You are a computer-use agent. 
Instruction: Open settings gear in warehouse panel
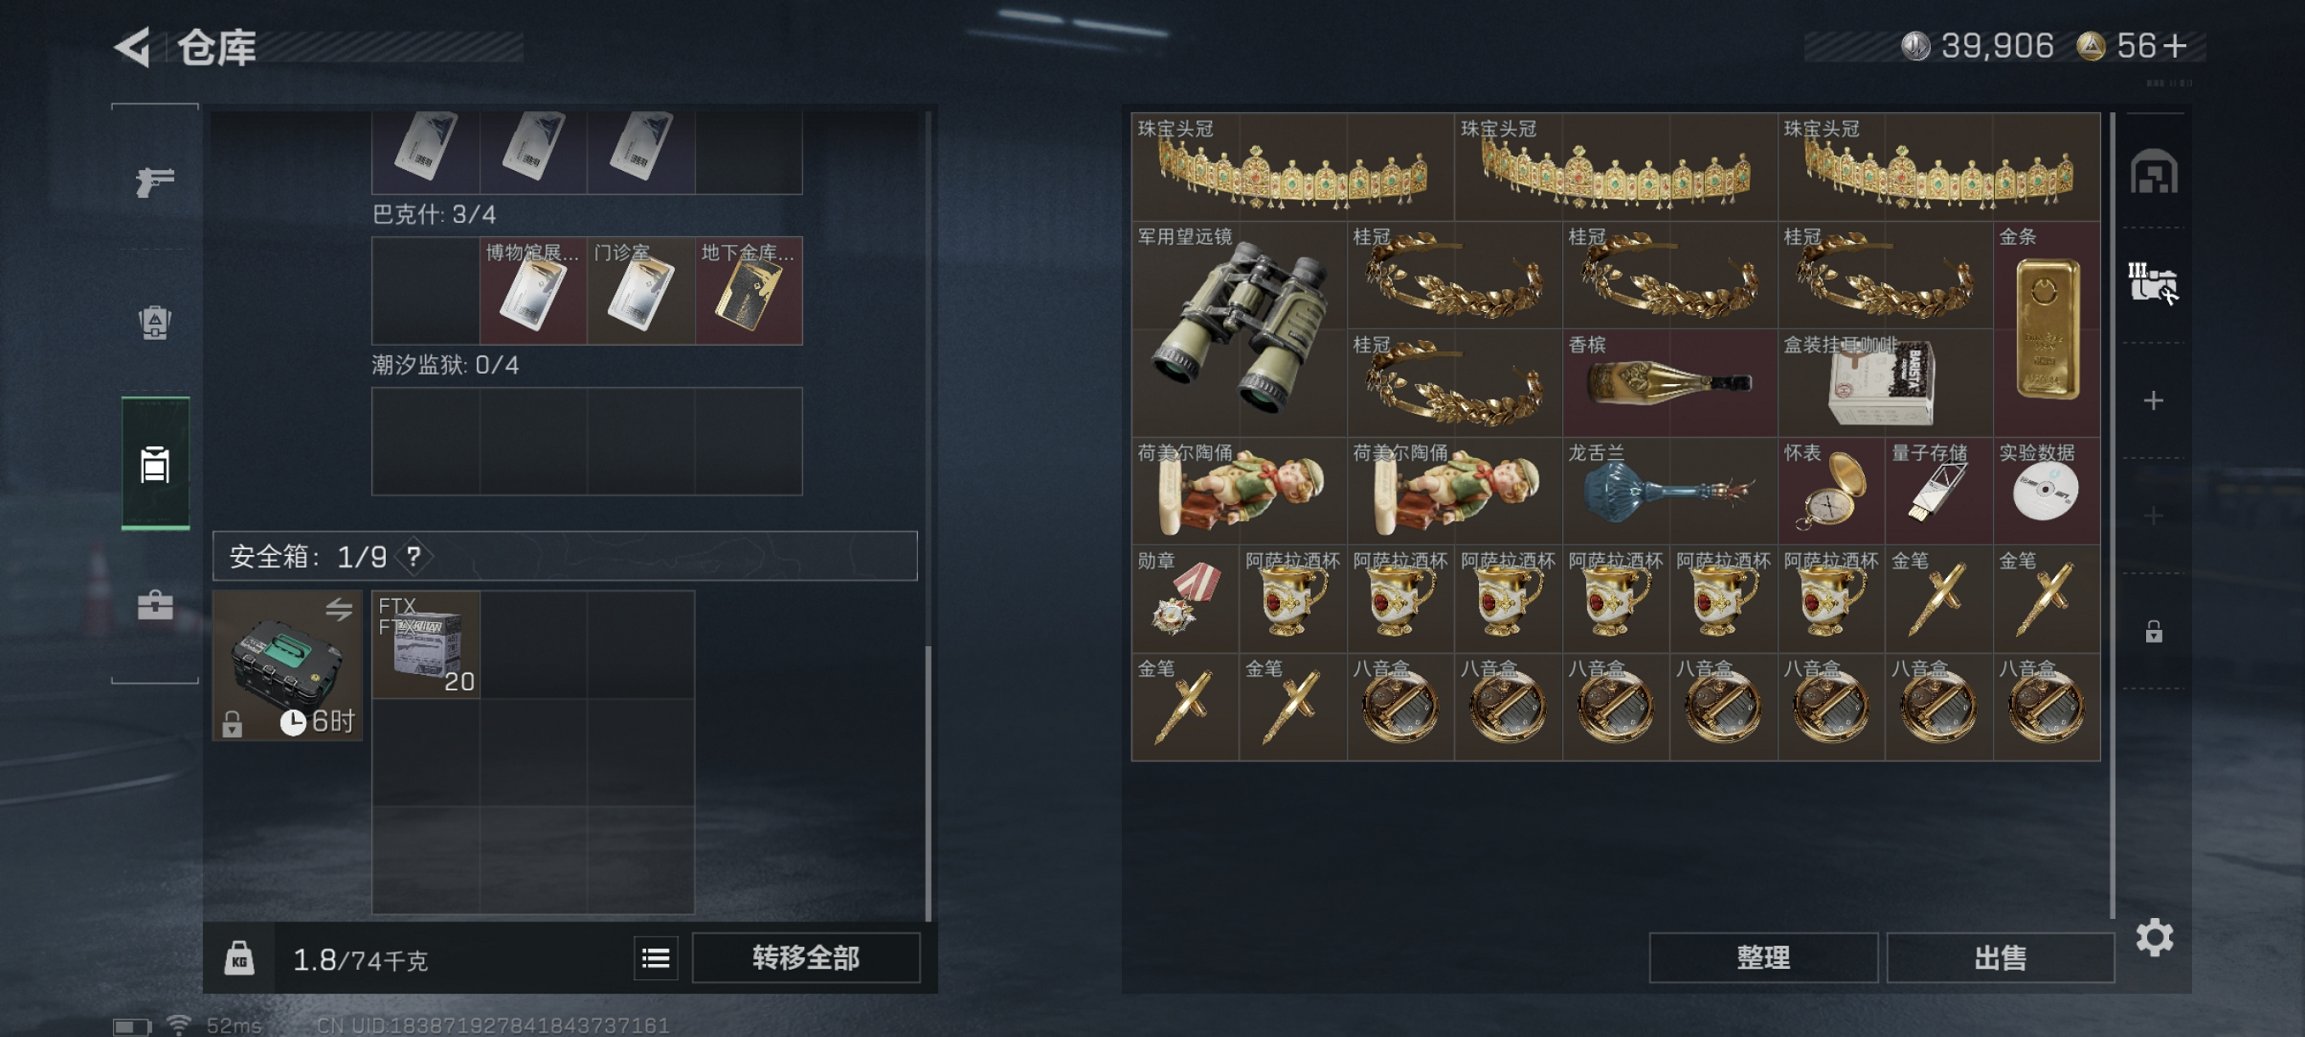coord(2155,938)
